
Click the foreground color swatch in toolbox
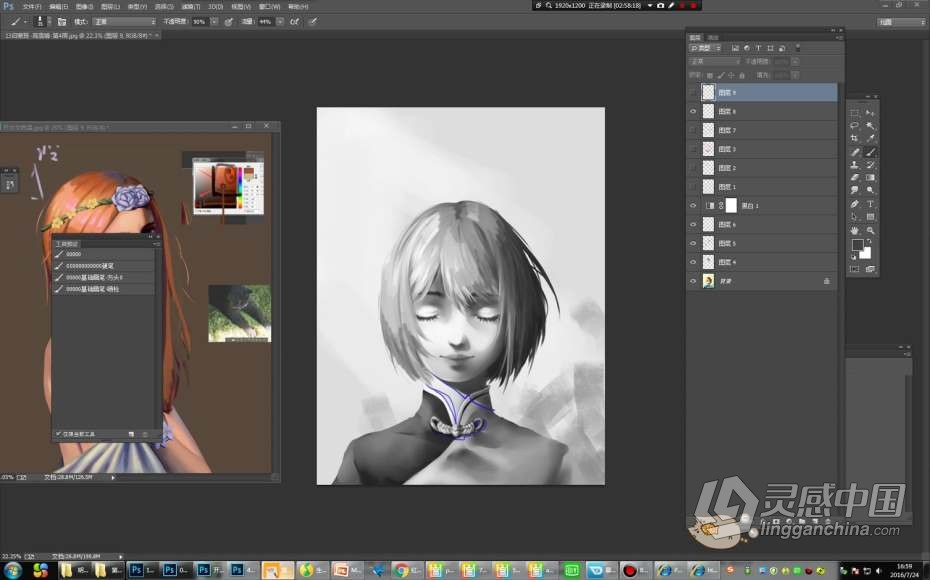857,245
